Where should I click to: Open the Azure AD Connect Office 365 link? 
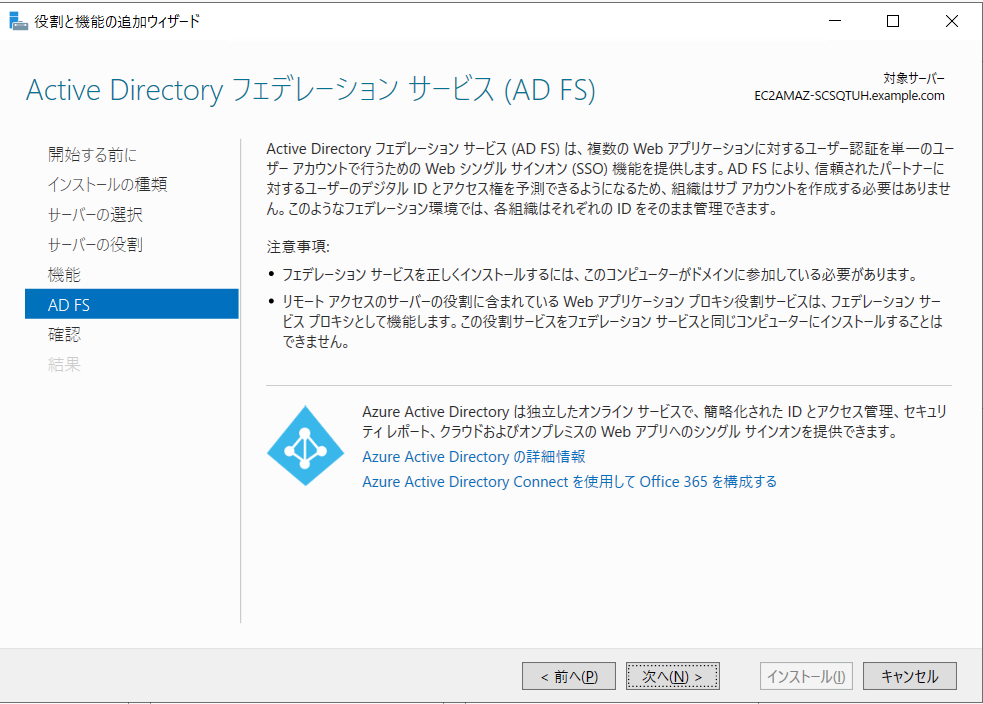tap(569, 481)
